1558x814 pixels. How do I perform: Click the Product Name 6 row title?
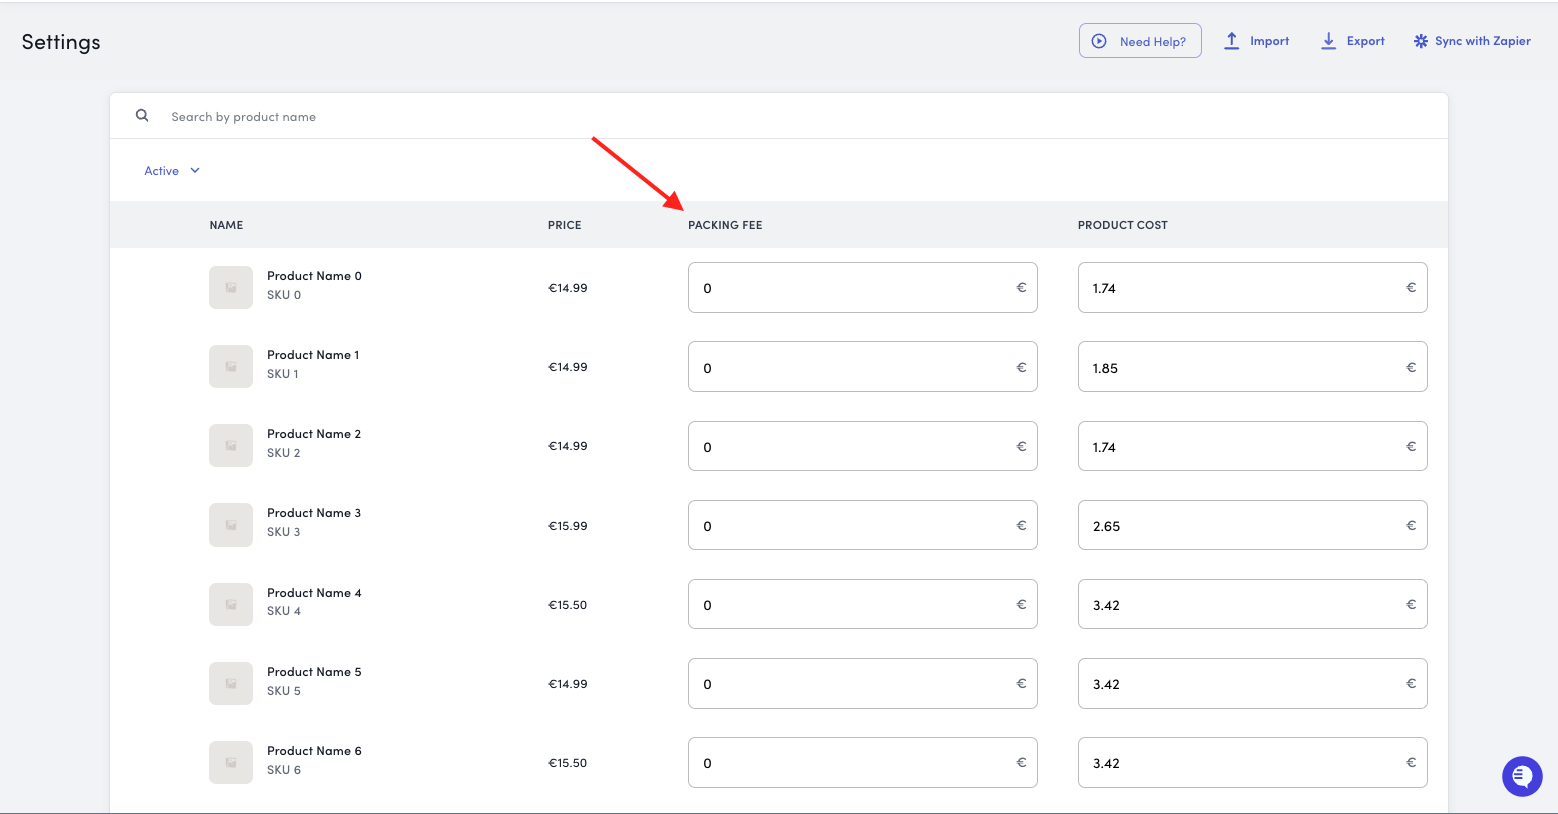tap(314, 751)
